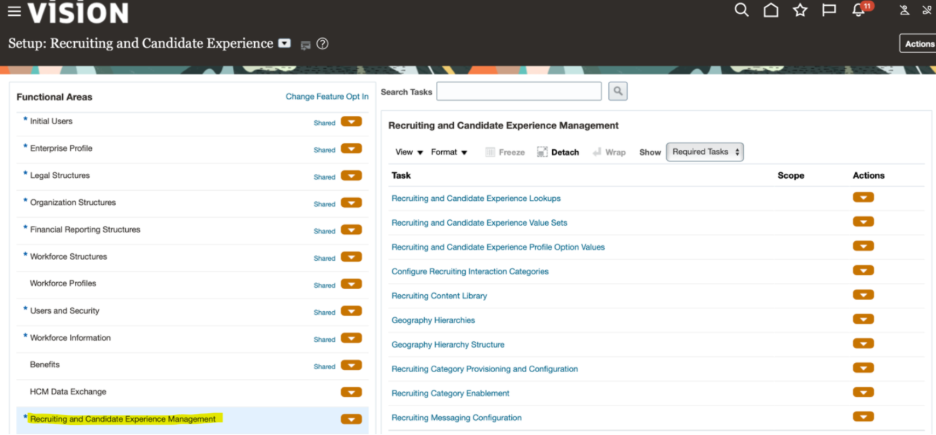Viewport: 936px width, 435px height.
Task: Select Workforce Information functional area
Action: click(x=70, y=338)
